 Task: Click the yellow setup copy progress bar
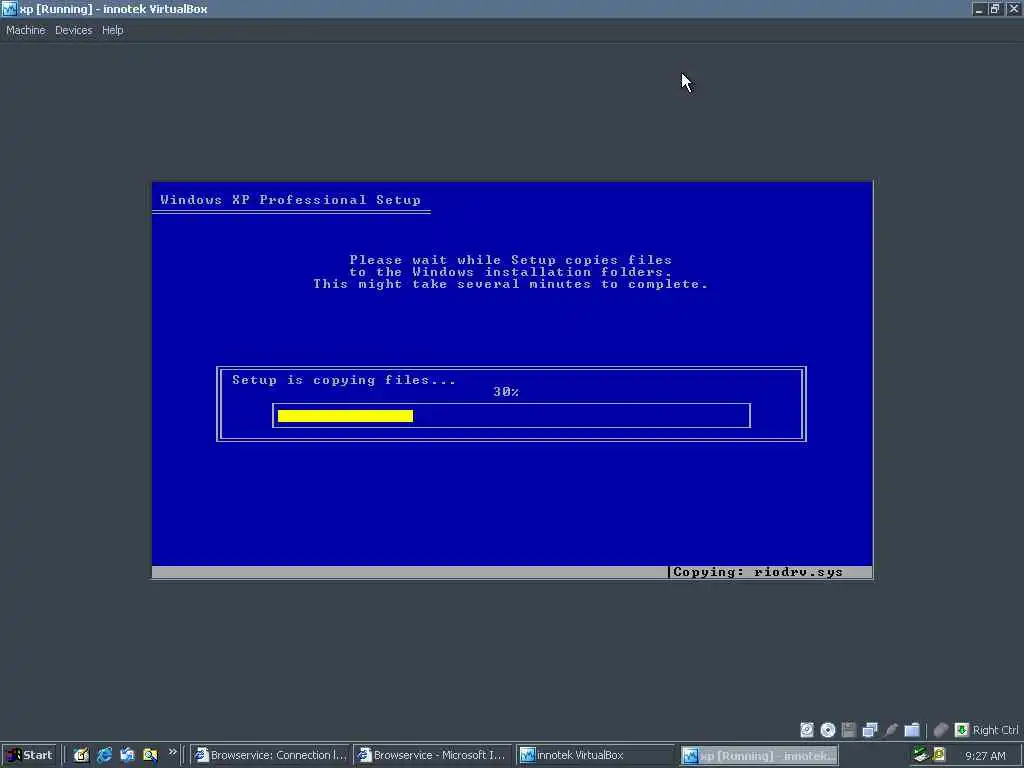345,416
